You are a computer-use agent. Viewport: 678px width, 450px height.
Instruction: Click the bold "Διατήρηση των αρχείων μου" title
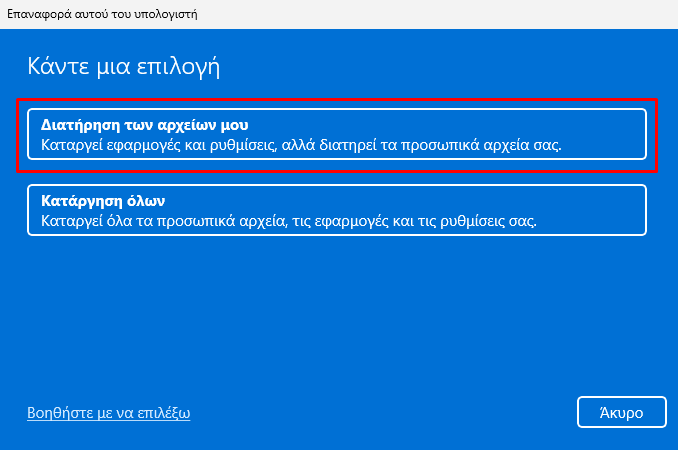(x=144, y=125)
